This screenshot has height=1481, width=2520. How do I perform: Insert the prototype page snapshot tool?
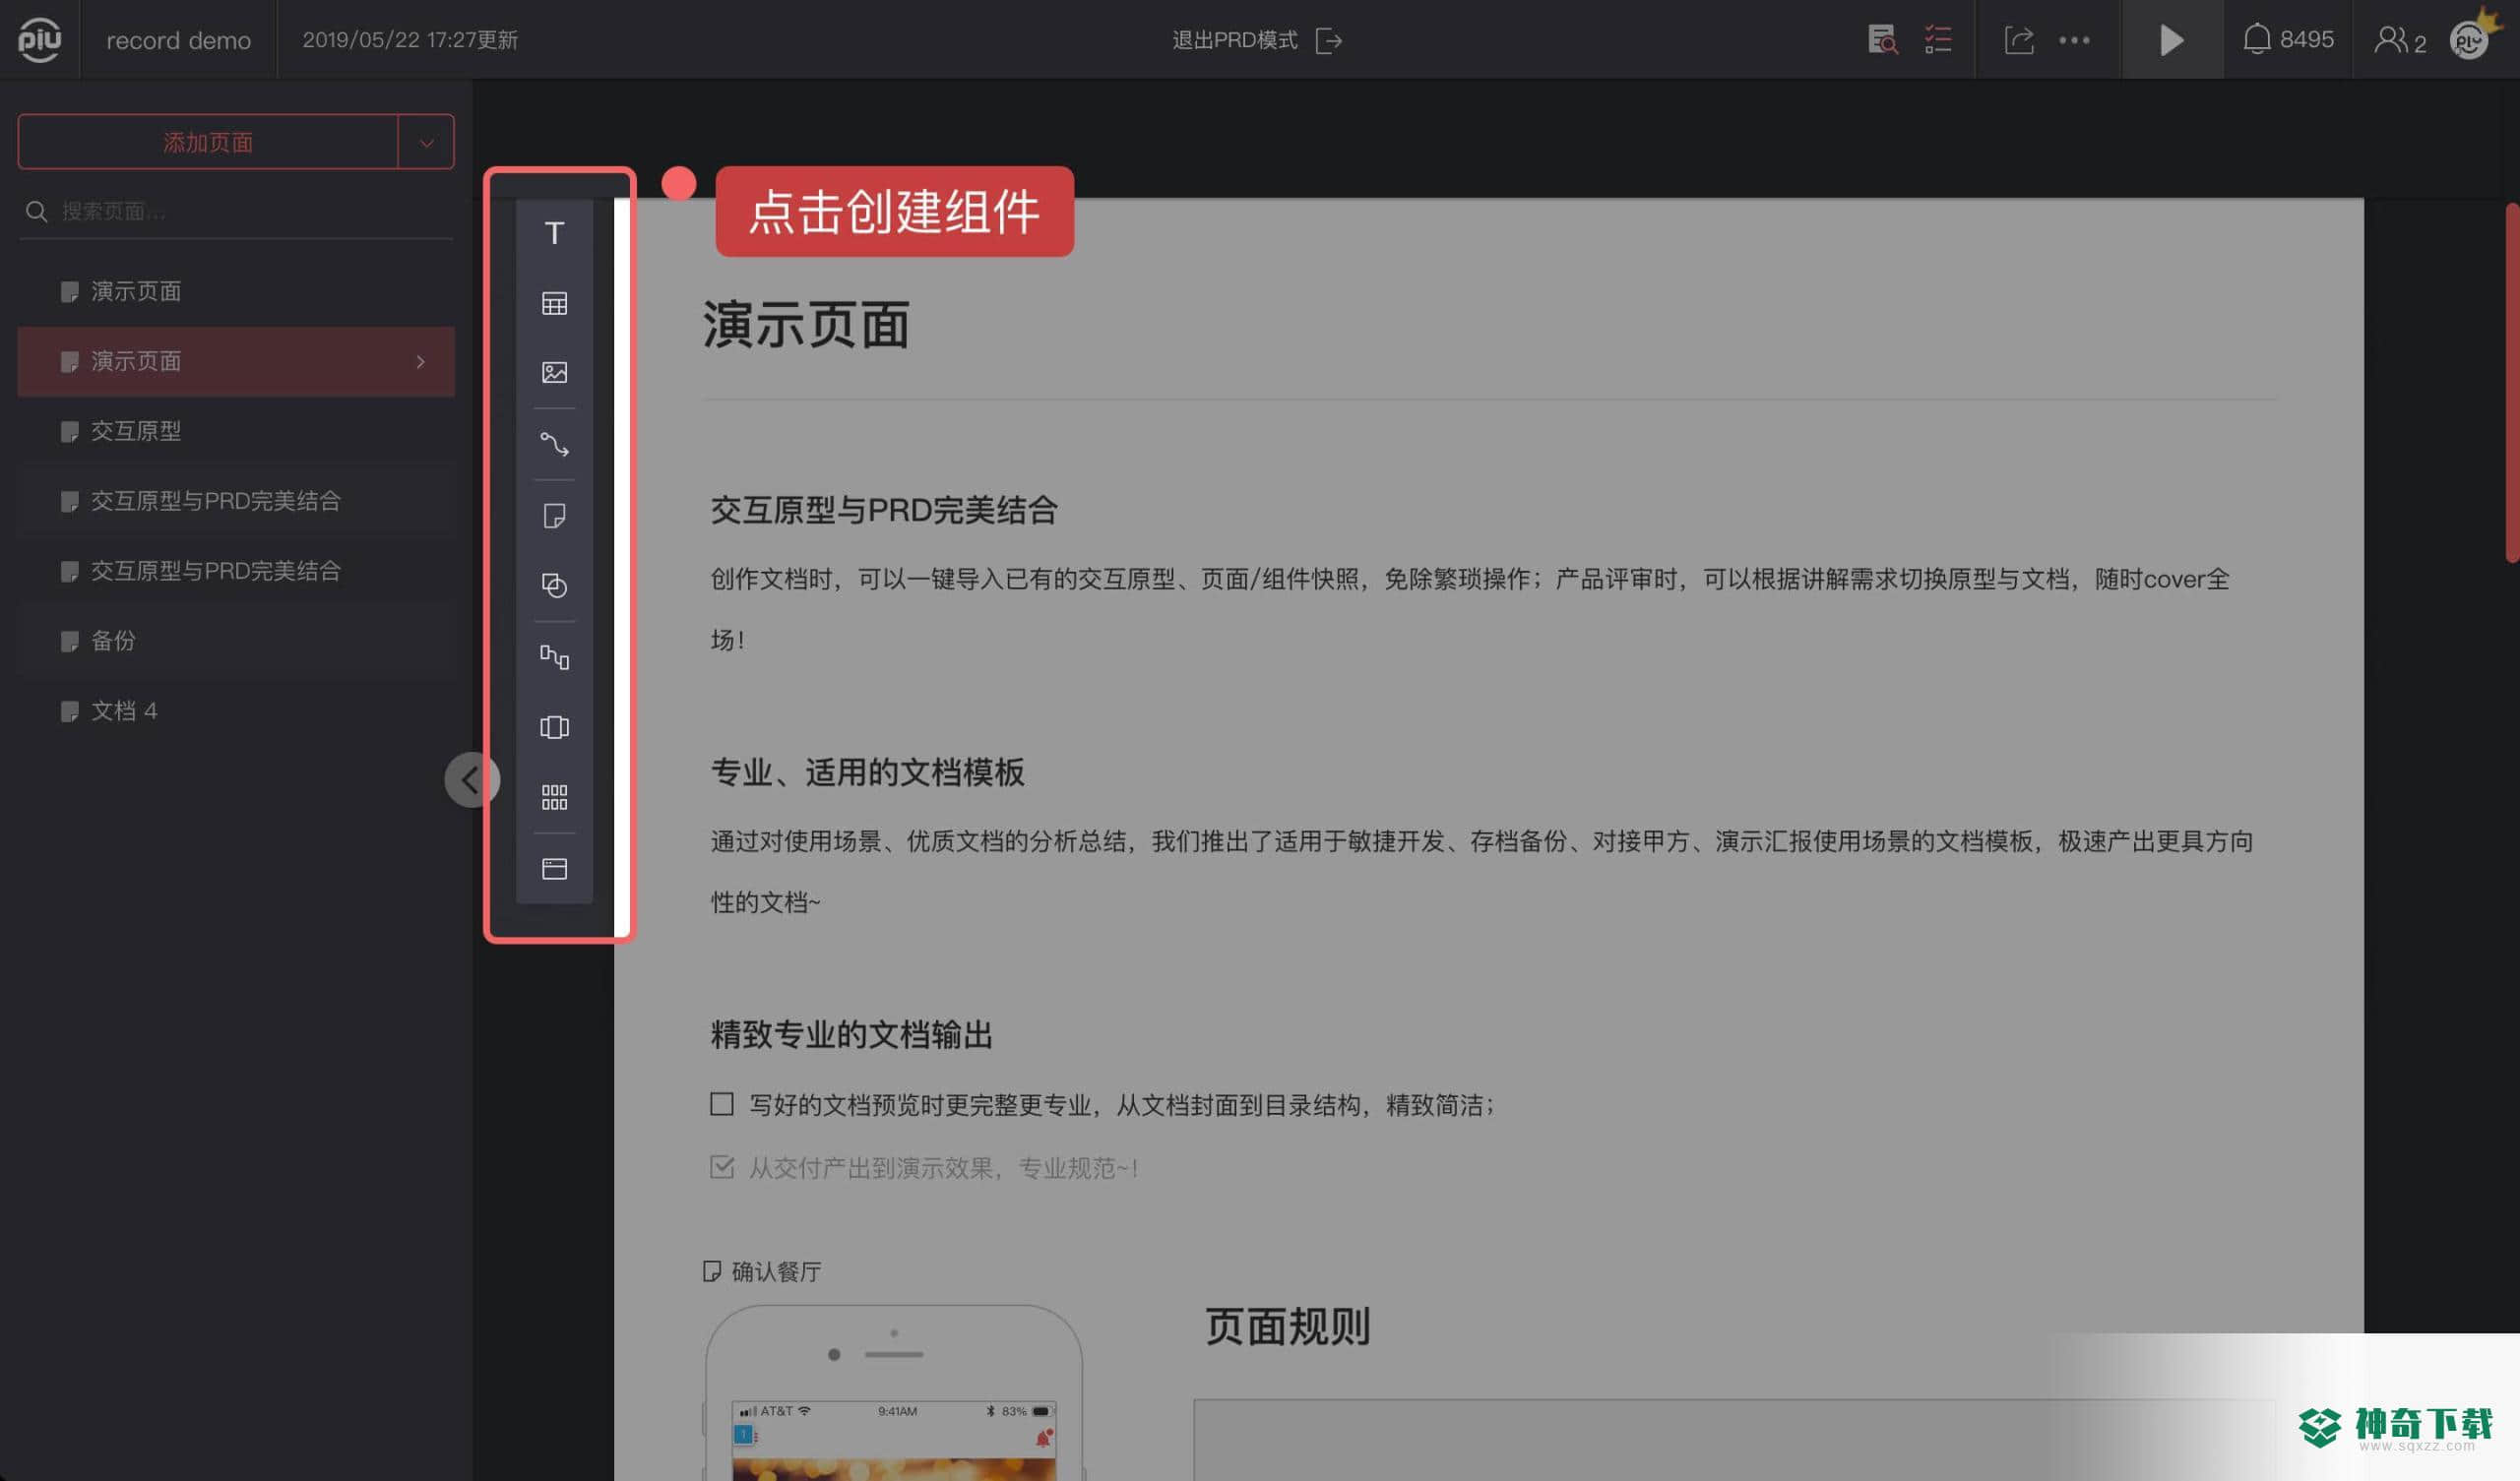554,727
